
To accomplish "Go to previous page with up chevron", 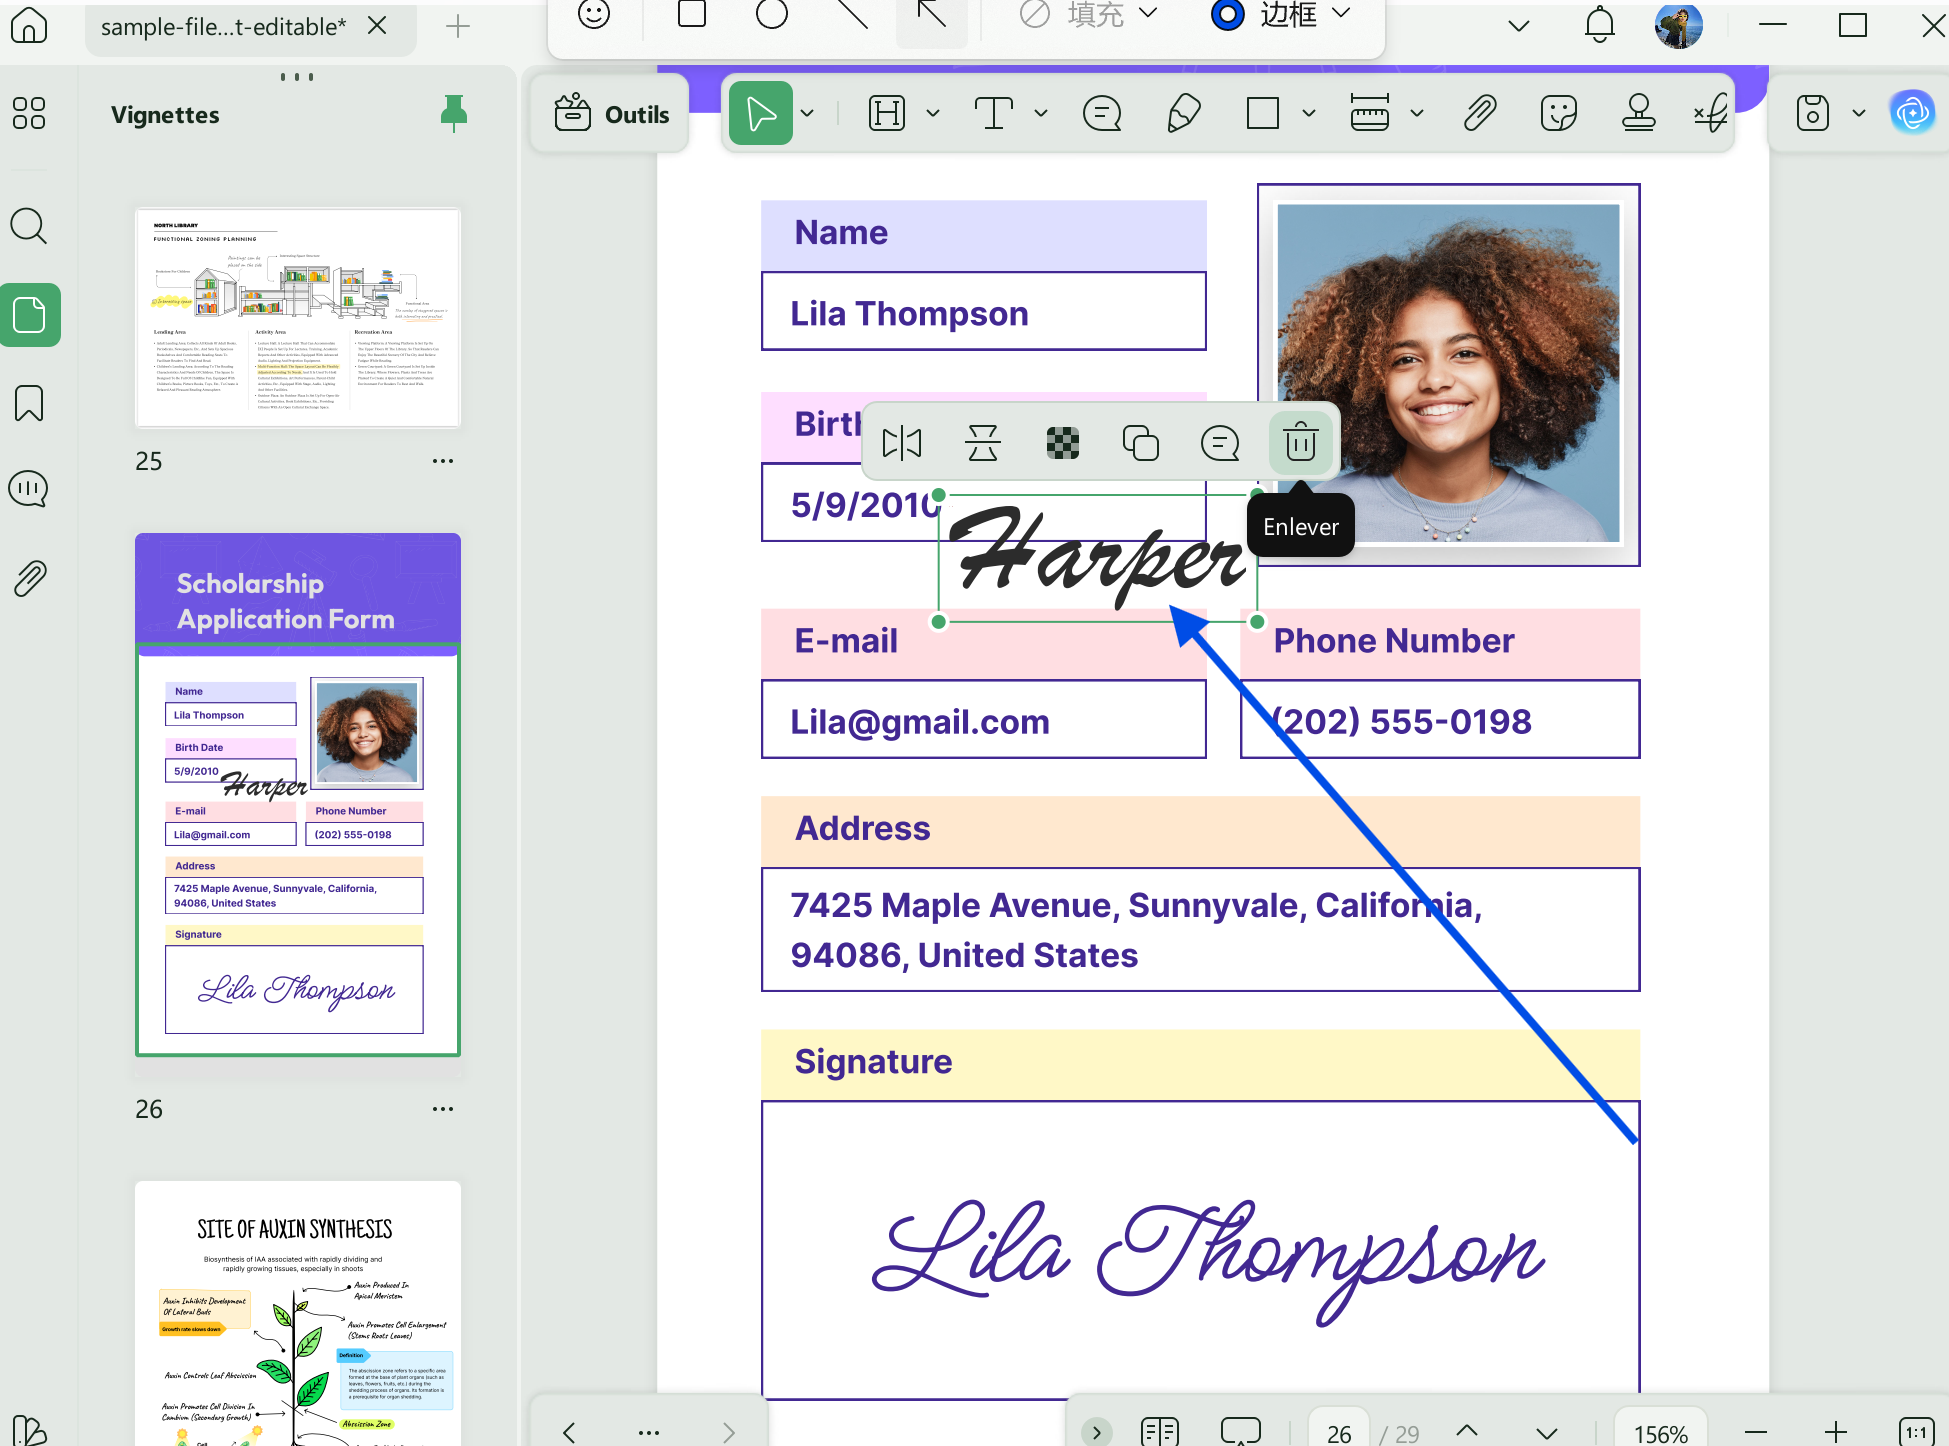I will pos(1467,1431).
